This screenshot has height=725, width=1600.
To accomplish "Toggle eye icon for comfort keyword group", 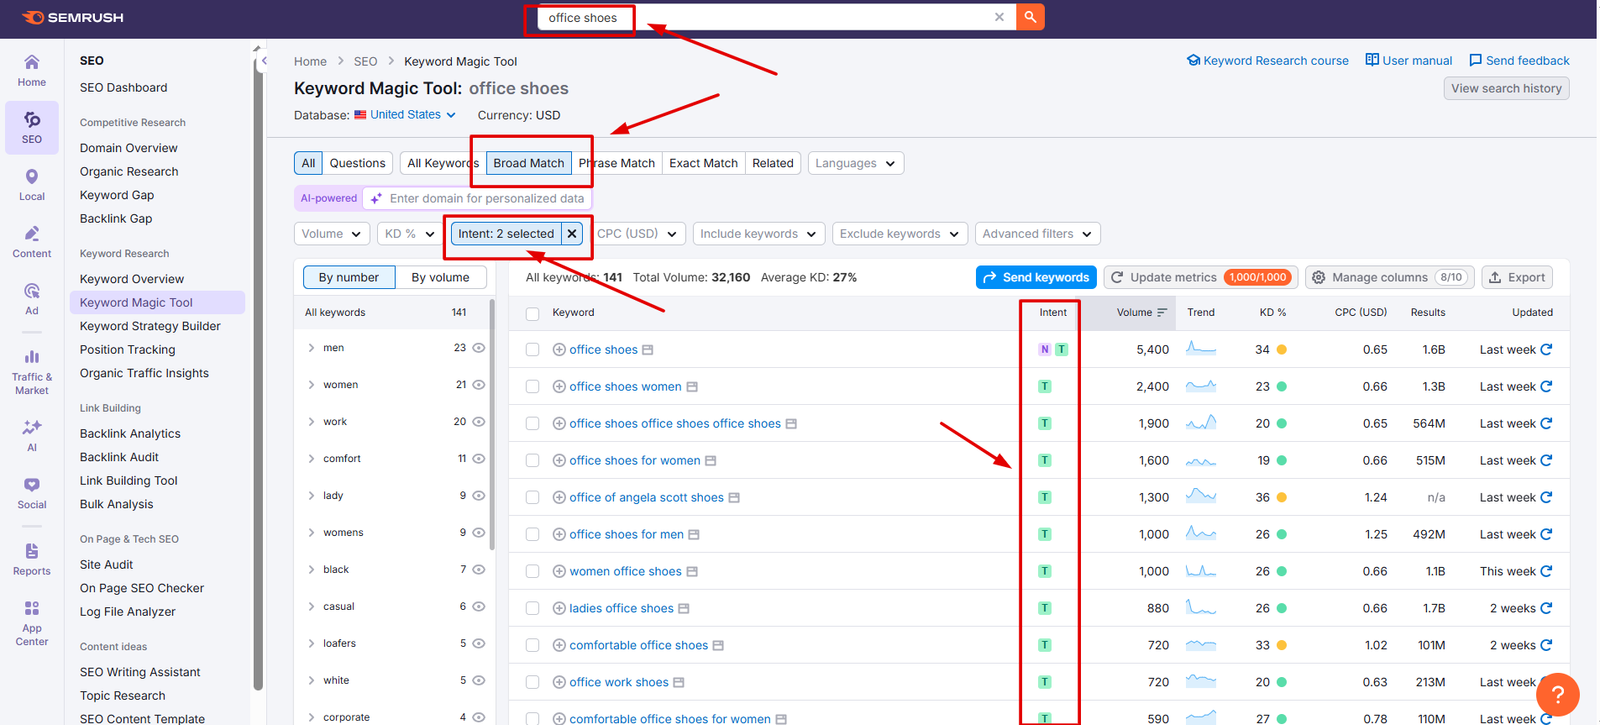I will [x=479, y=458].
